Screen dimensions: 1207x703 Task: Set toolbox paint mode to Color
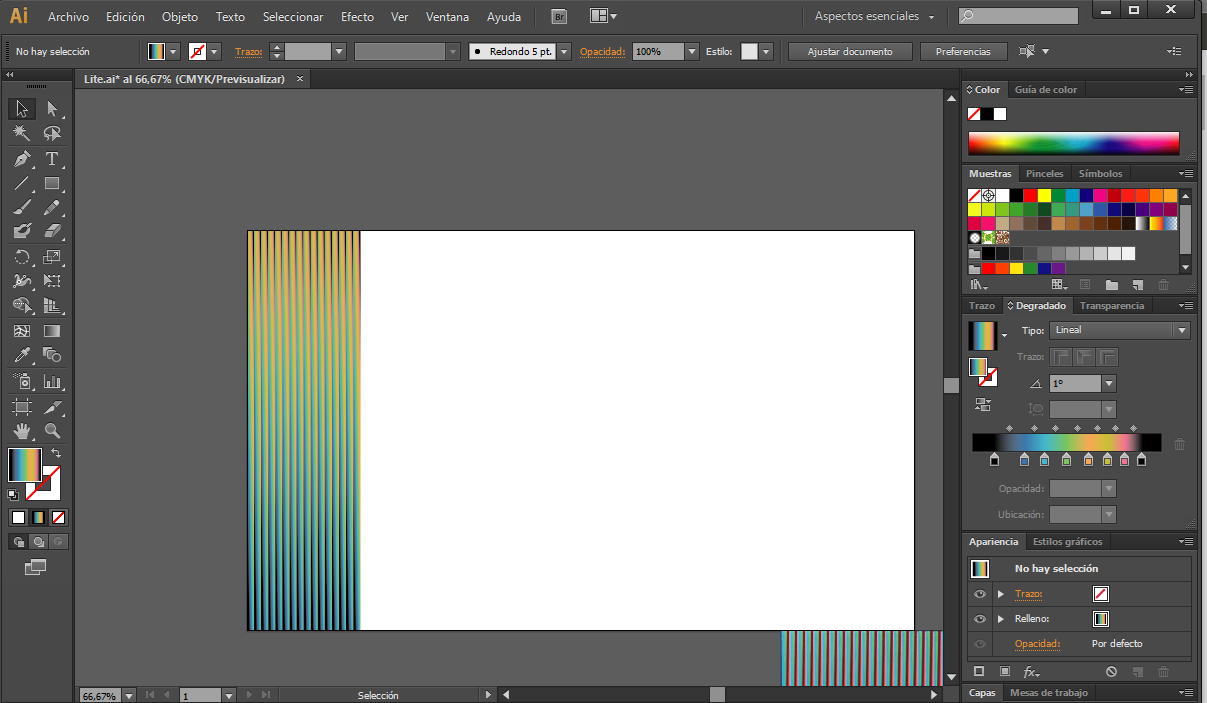tap(18, 517)
